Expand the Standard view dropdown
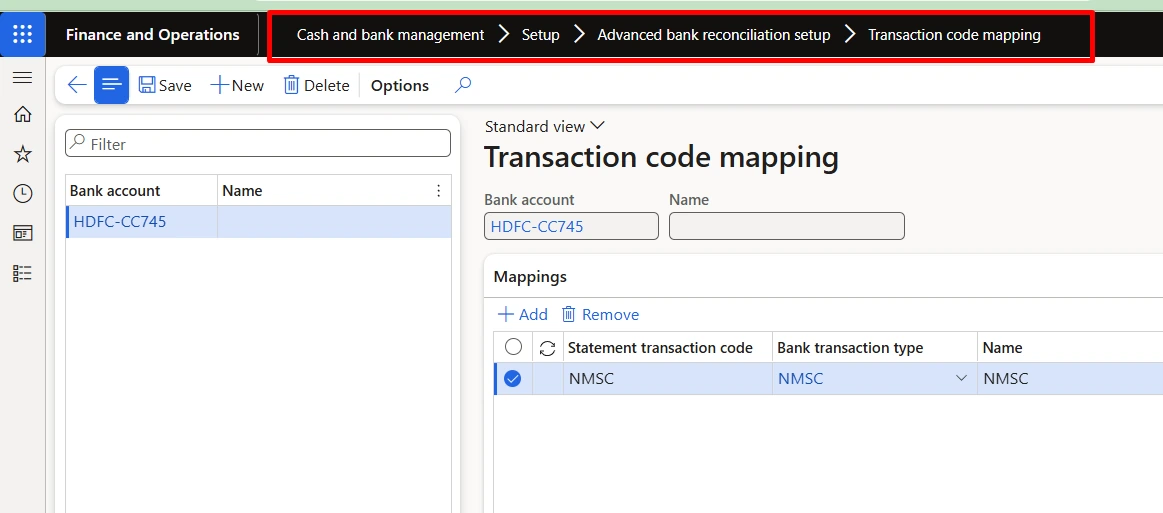This screenshot has width=1163, height=513. (x=545, y=127)
